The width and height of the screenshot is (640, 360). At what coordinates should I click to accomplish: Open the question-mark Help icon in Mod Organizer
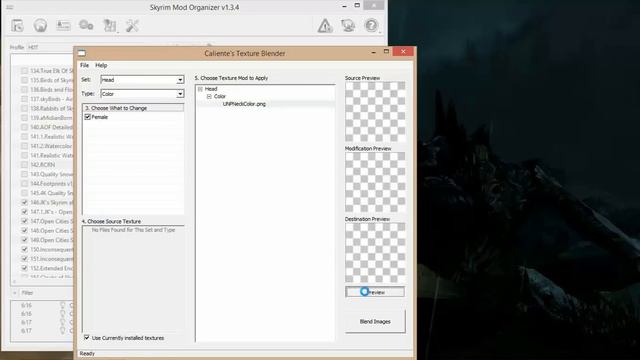pyautogui.click(x=371, y=26)
